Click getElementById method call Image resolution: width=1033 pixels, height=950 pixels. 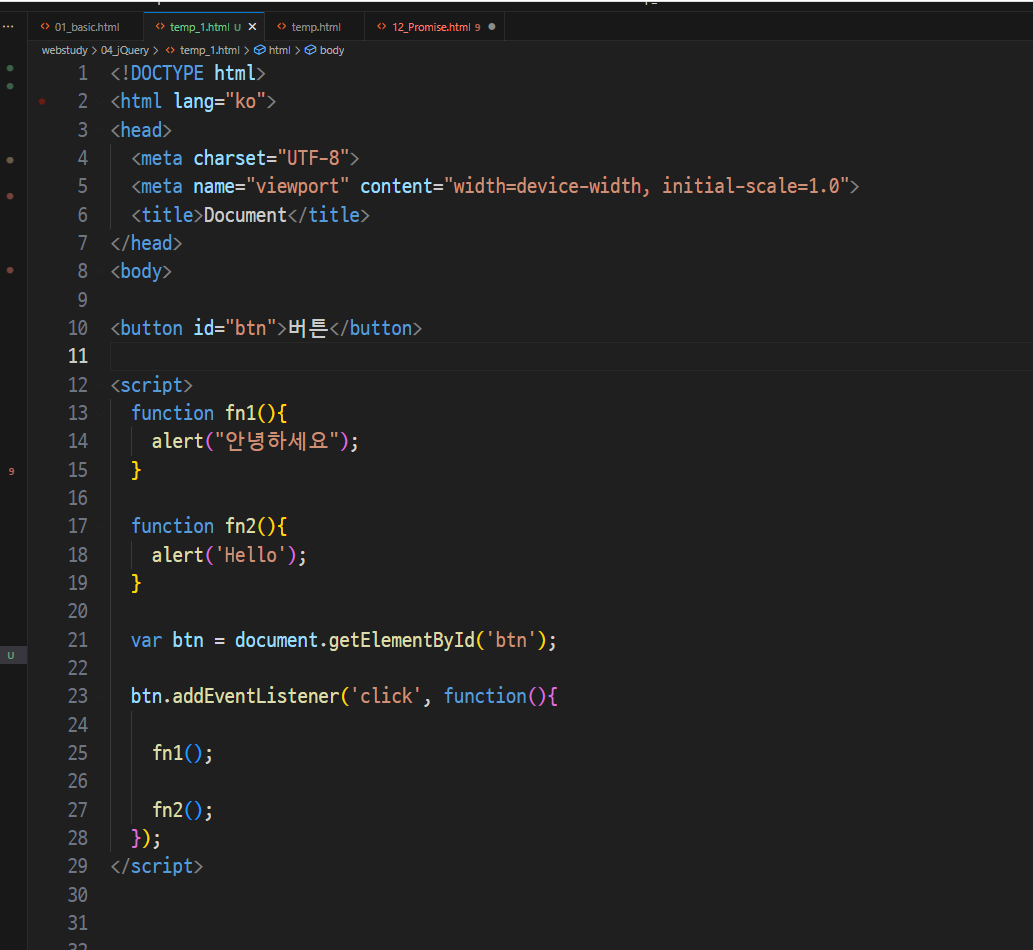pos(401,640)
